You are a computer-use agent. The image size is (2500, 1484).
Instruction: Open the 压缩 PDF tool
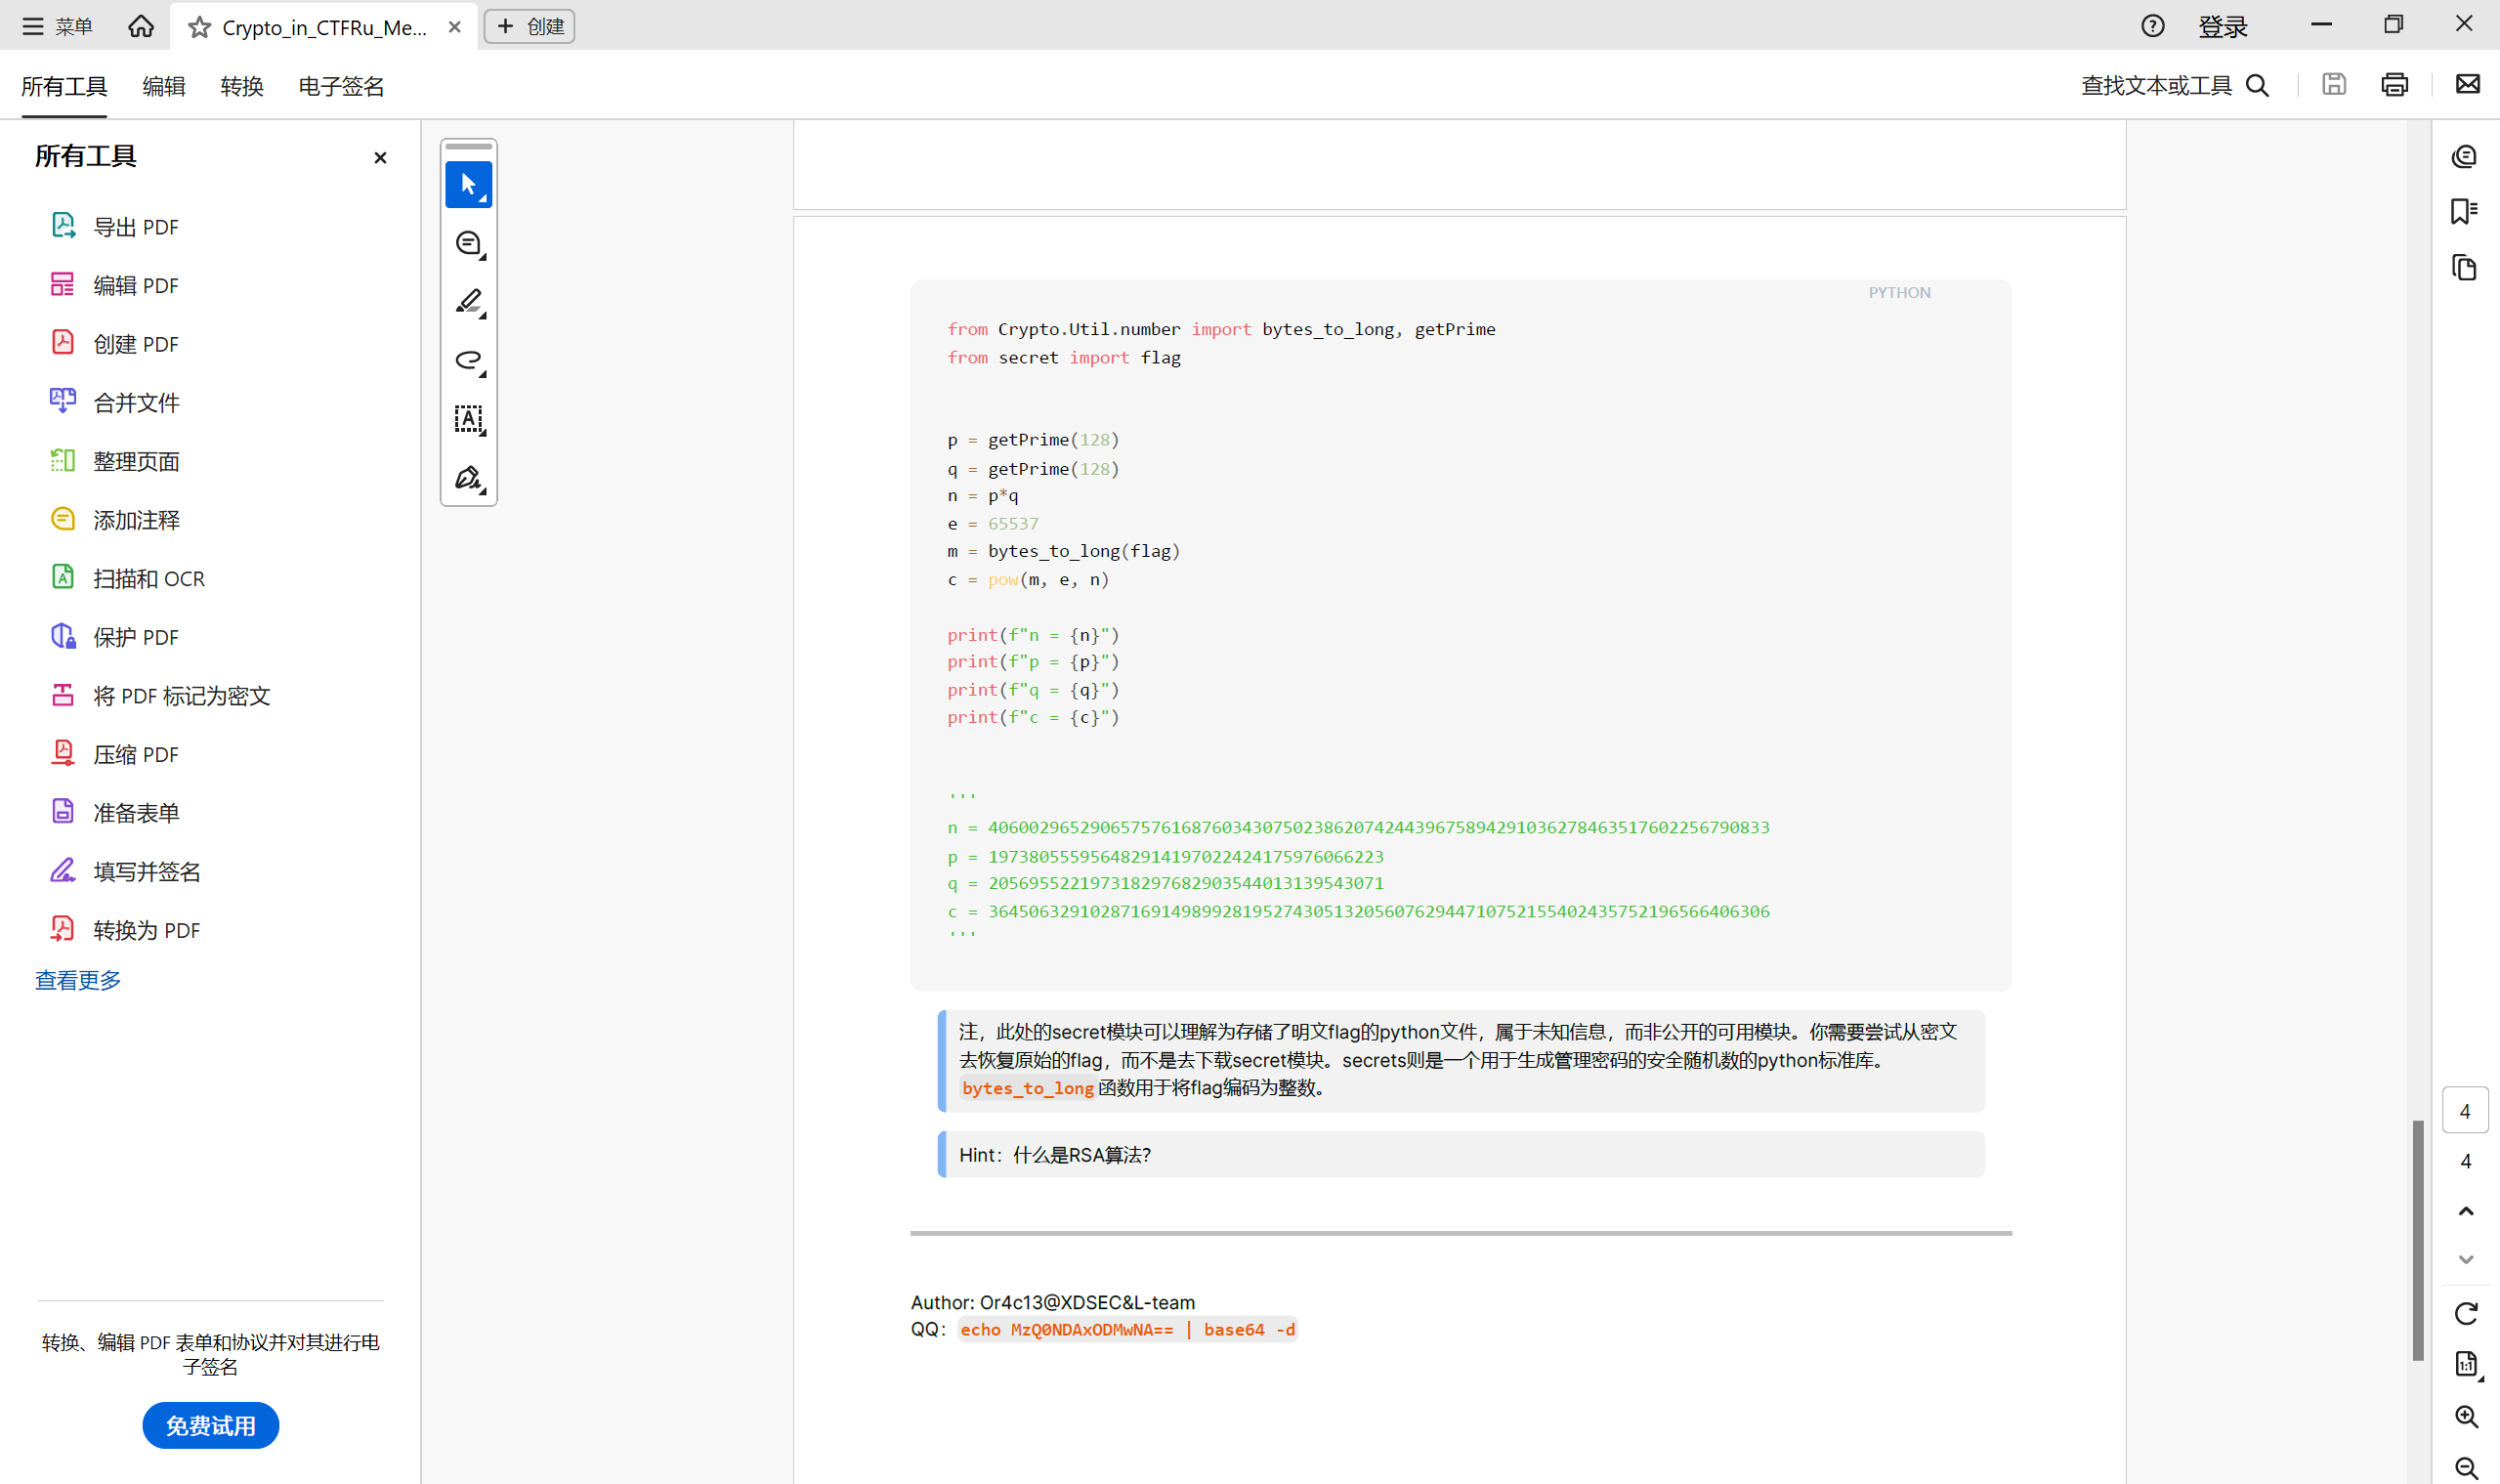115,754
